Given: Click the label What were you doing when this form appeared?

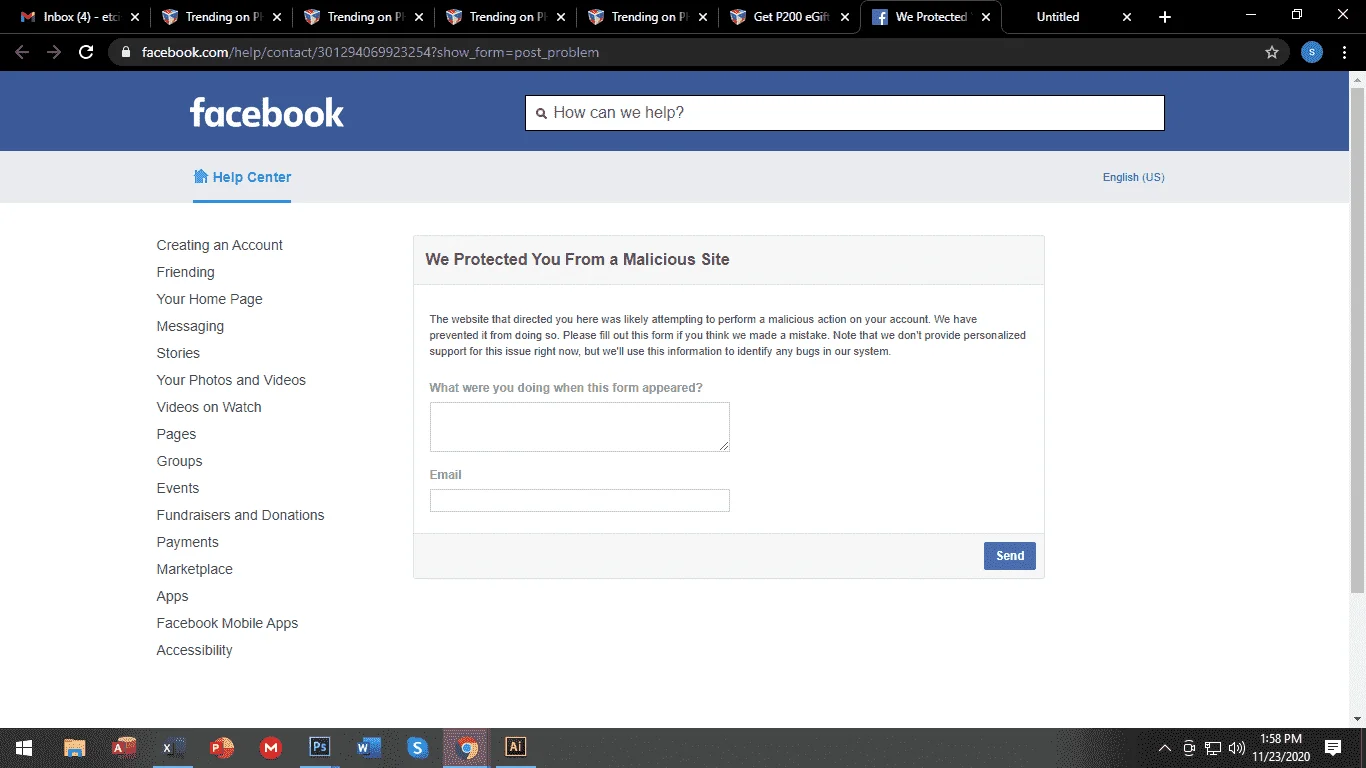Looking at the screenshot, I should (x=566, y=388).
